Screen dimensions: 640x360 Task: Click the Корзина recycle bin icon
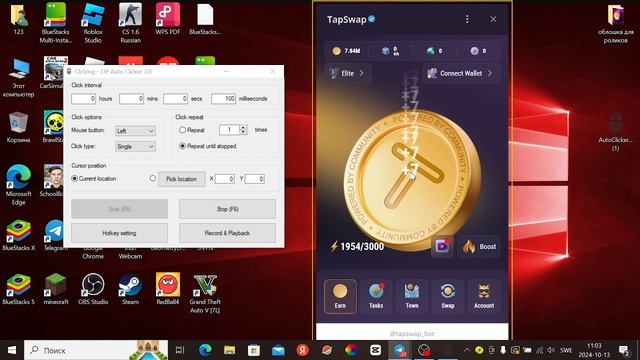pyautogui.click(x=18, y=127)
